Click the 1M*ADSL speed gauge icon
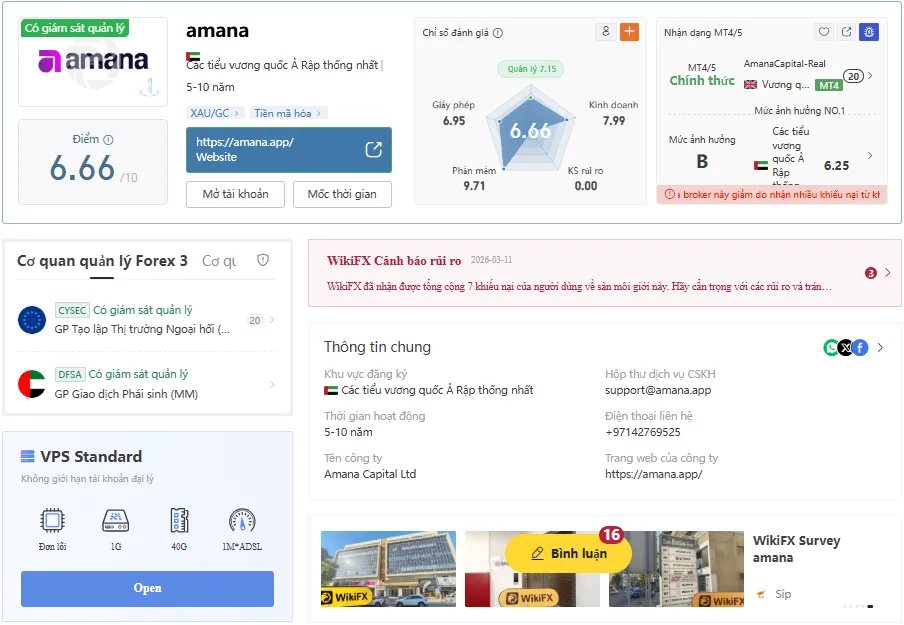Viewport: 904px width, 625px height. point(242,521)
